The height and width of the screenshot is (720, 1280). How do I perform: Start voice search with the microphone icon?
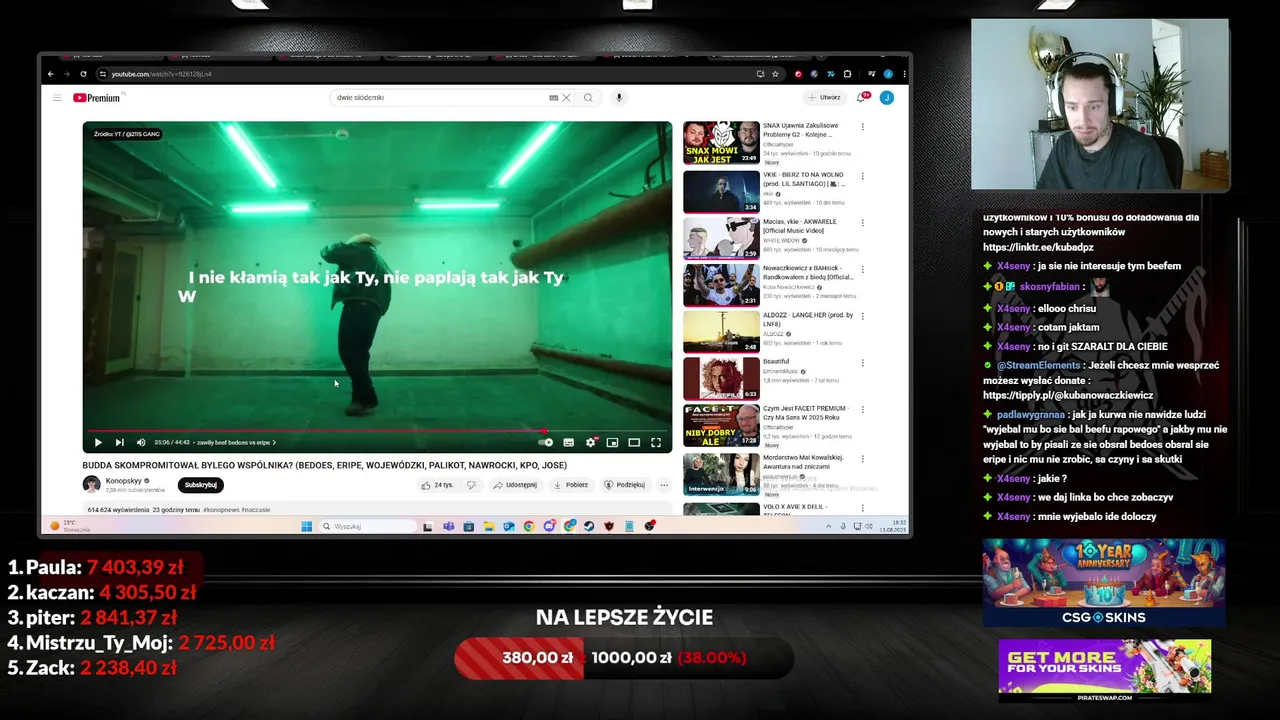tap(619, 98)
